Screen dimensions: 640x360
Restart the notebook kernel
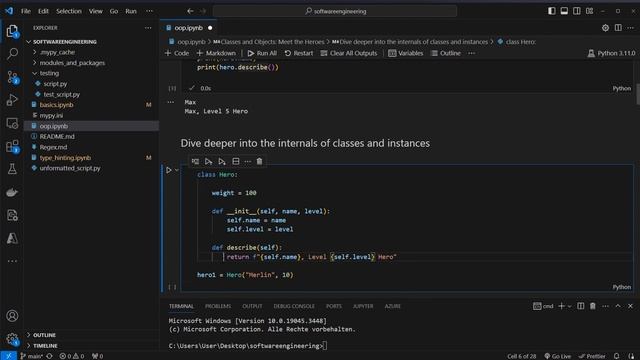[x=299, y=53]
